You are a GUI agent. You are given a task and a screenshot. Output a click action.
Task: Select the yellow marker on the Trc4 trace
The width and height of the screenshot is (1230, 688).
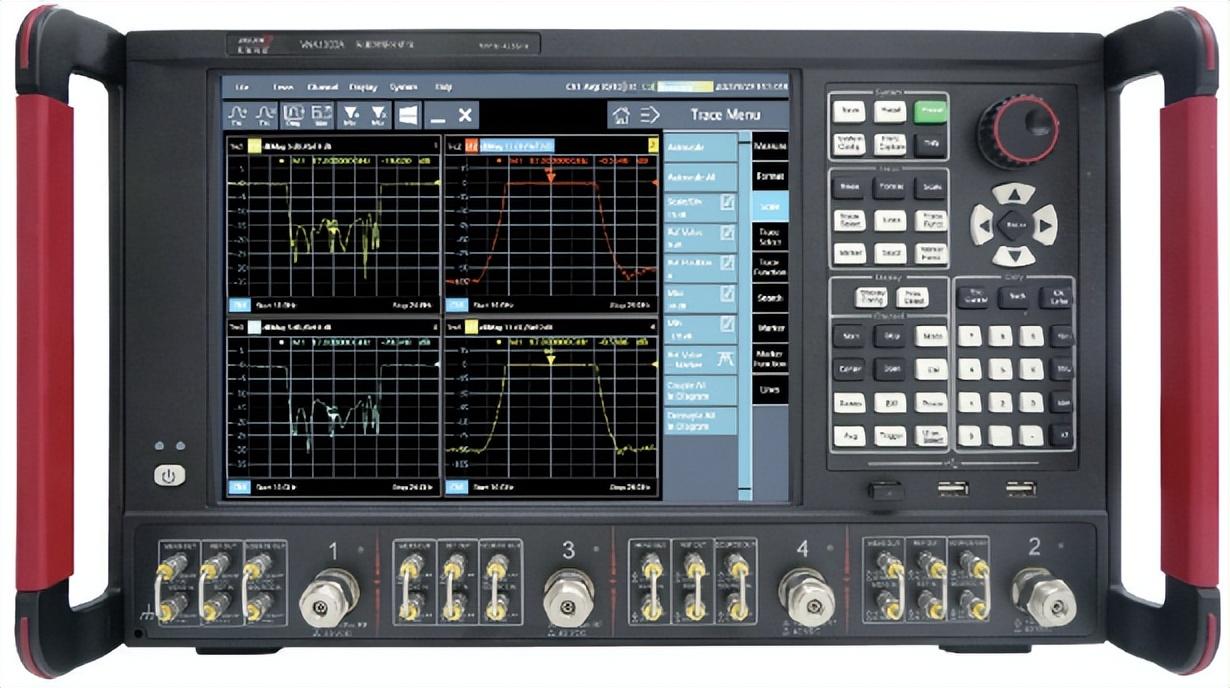click(x=550, y=357)
